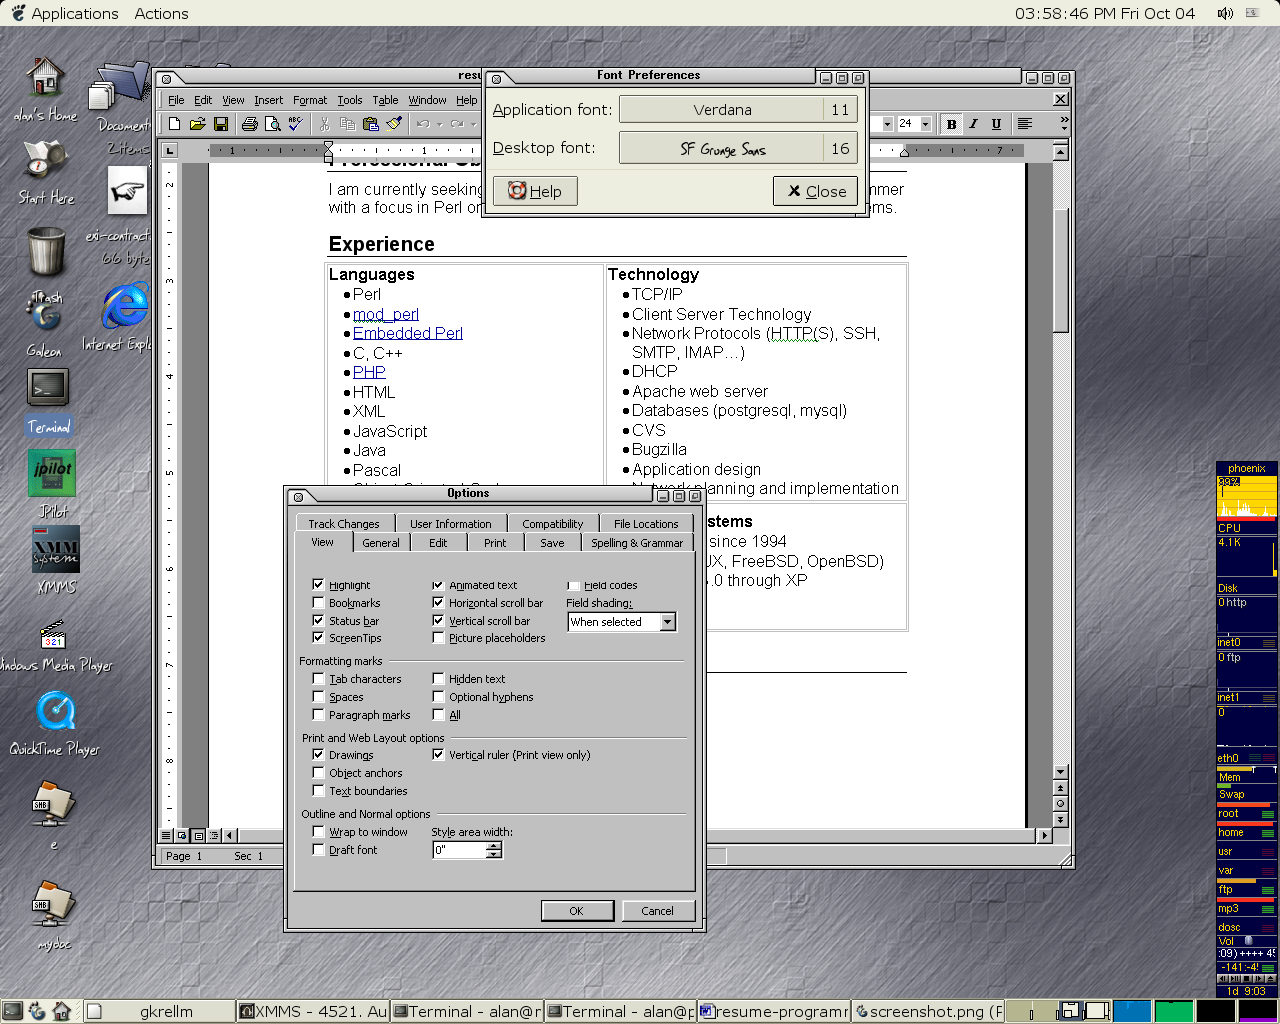The image size is (1280, 1024).
Task: Expand the toolbar overflow chevron
Action: tap(1063, 124)
